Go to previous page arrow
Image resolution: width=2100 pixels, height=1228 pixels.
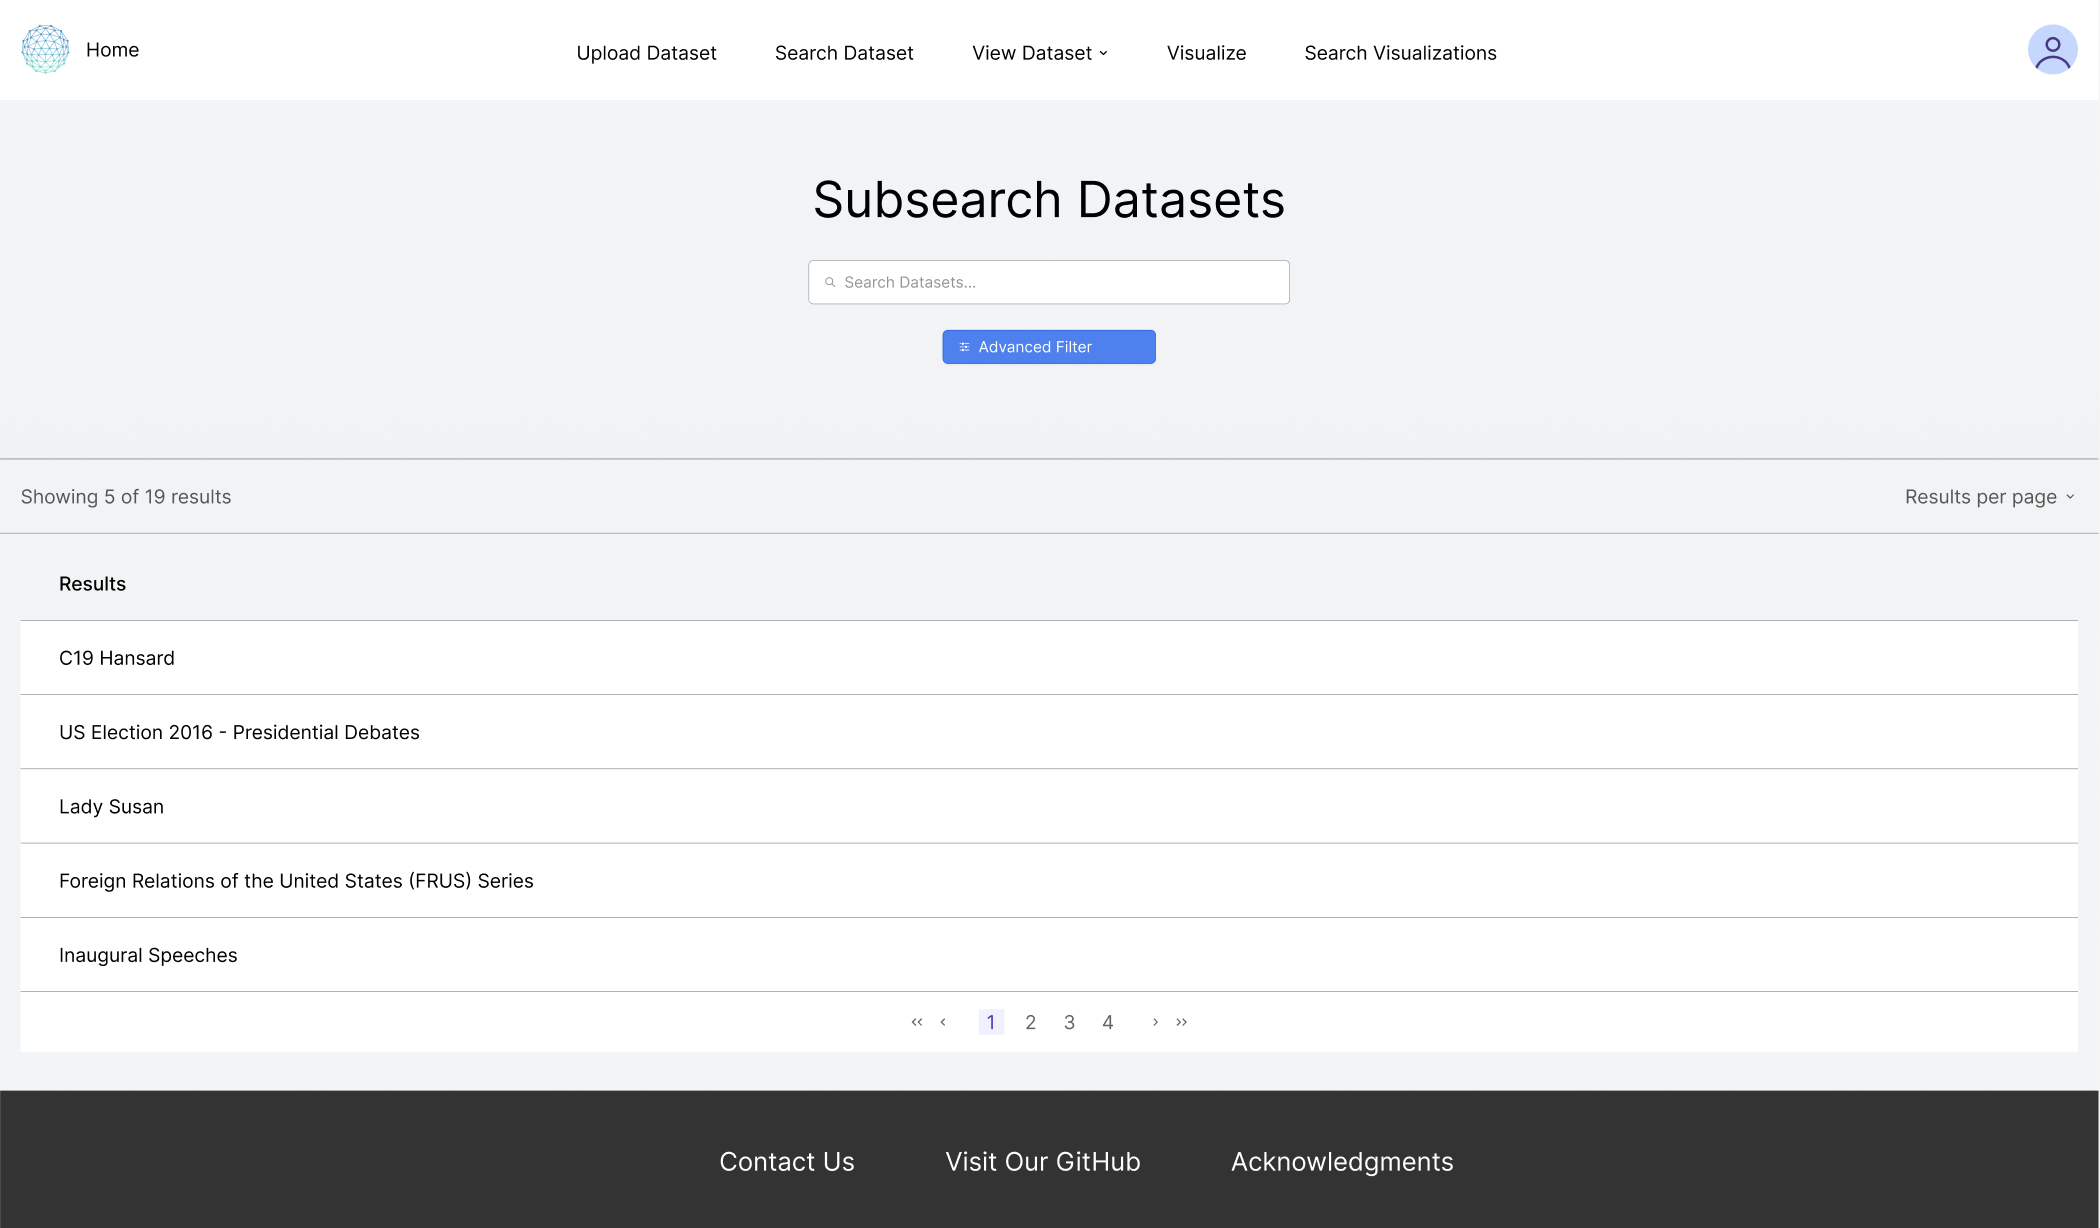point(943,1022)
